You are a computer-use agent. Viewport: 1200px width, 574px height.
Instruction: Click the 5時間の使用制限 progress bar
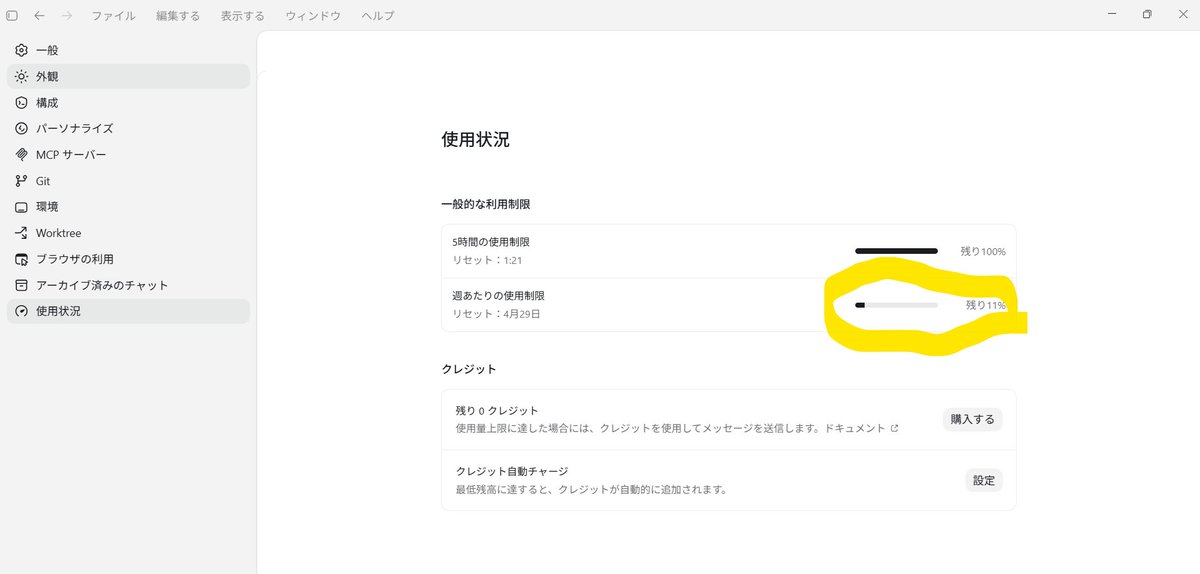pos(896,251)
